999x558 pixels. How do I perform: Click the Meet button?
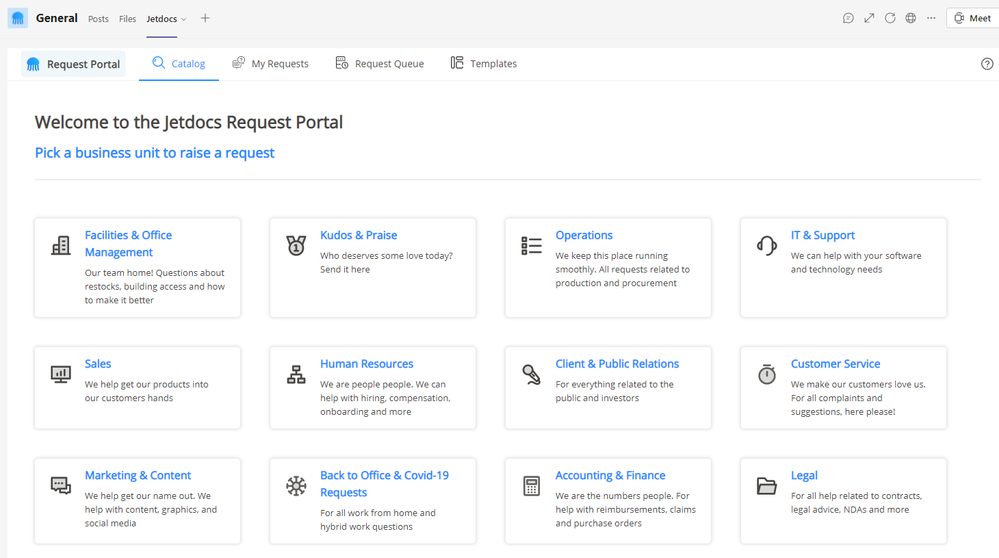click(x=973, y=18)
